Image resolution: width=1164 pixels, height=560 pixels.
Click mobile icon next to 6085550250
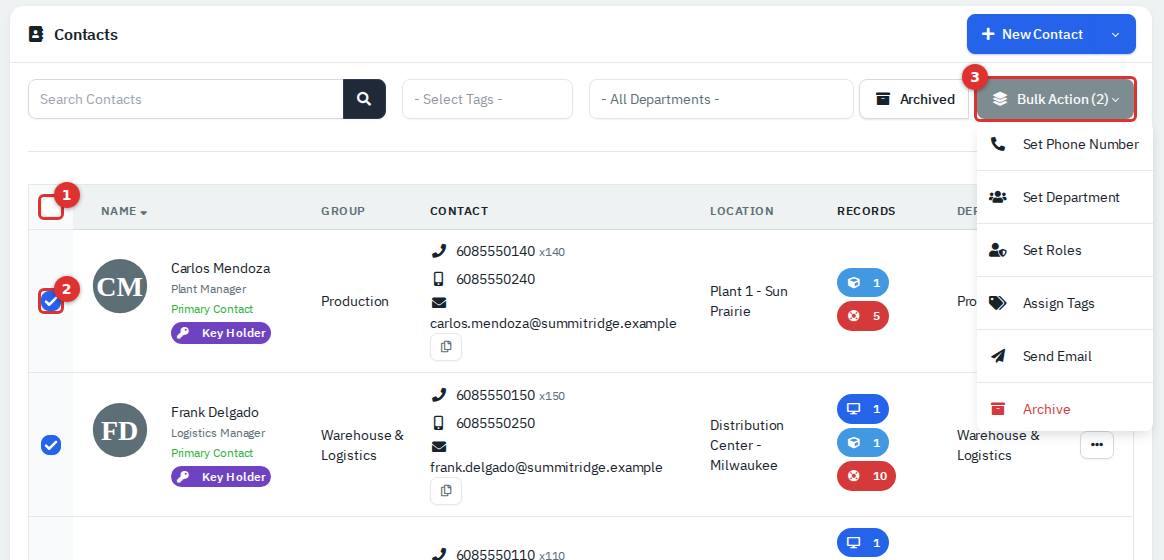coord(439,423)
